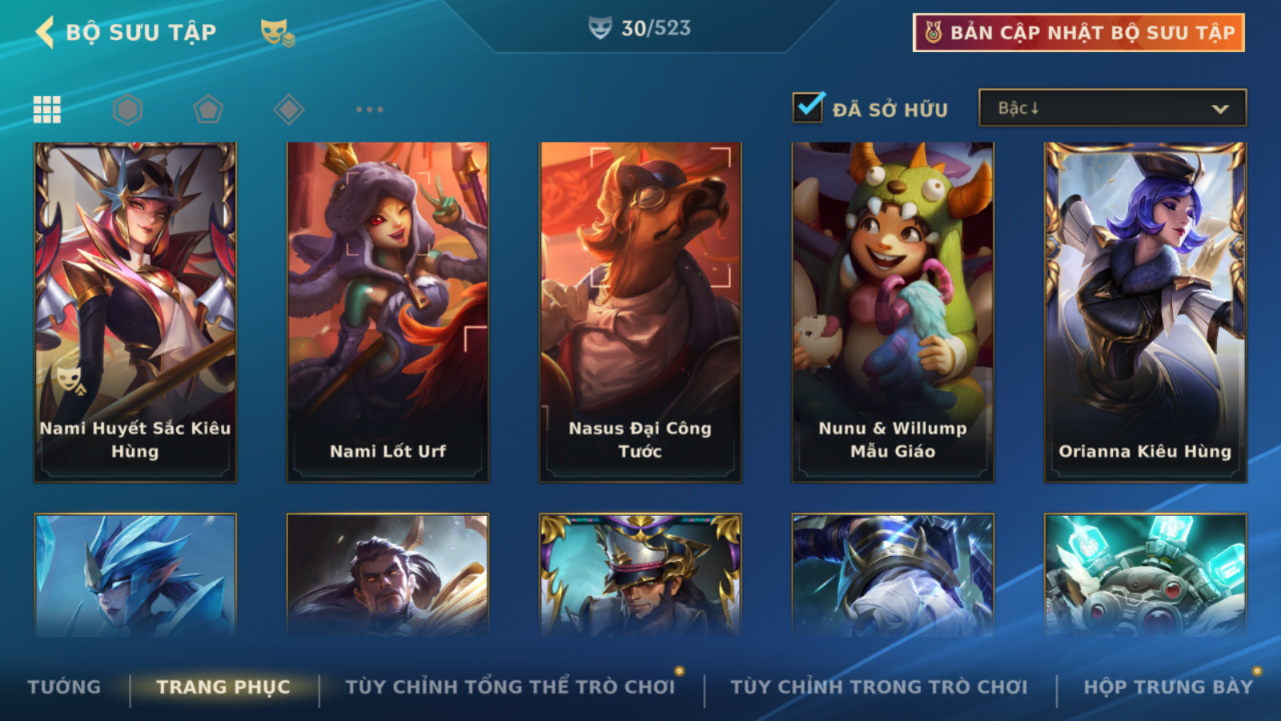
Task: Open the three dots more filters
Action: [369, 109]
